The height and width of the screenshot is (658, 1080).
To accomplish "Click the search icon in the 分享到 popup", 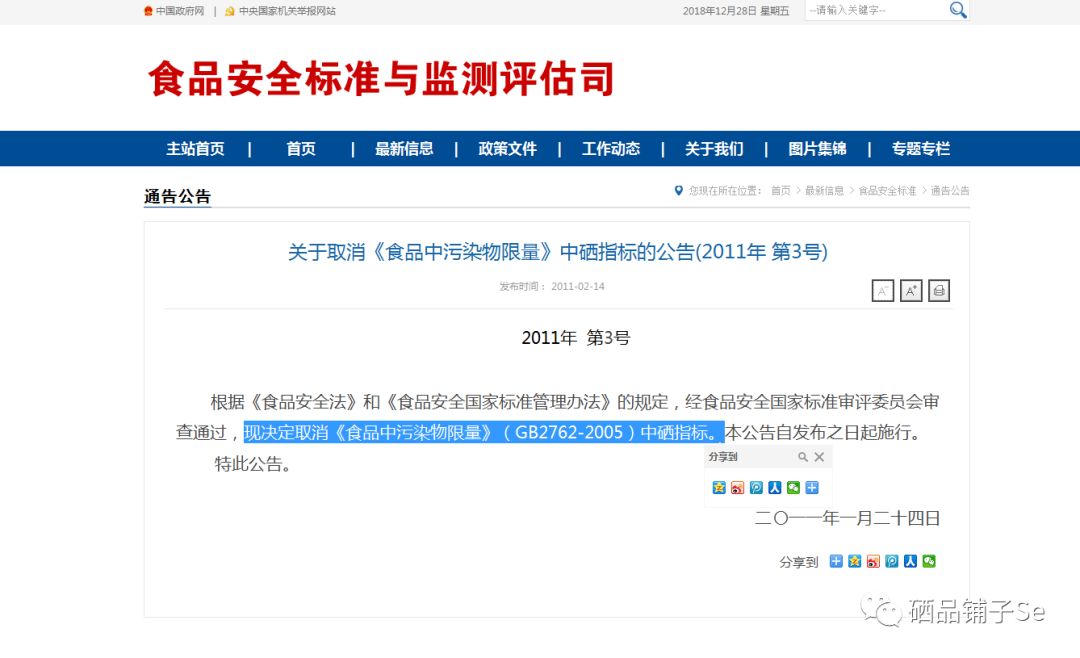I will coord(802,457).
